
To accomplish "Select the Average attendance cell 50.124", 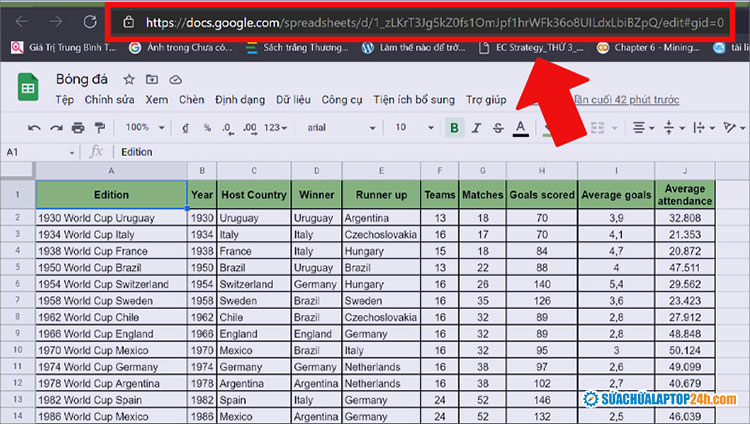I will click(684, 350).
